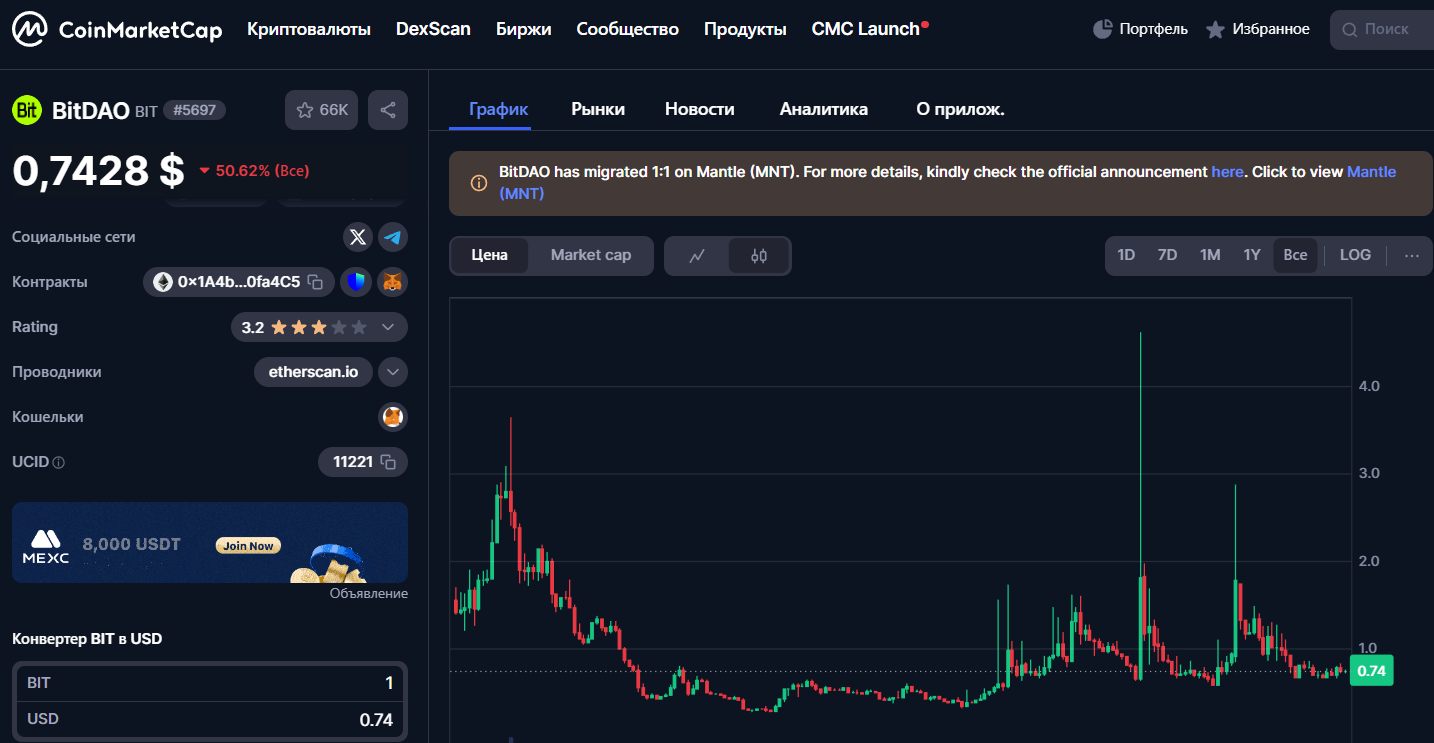The image size is (1434, 743).
Task: Open Избранное star icon in header
Action: 1215,30
